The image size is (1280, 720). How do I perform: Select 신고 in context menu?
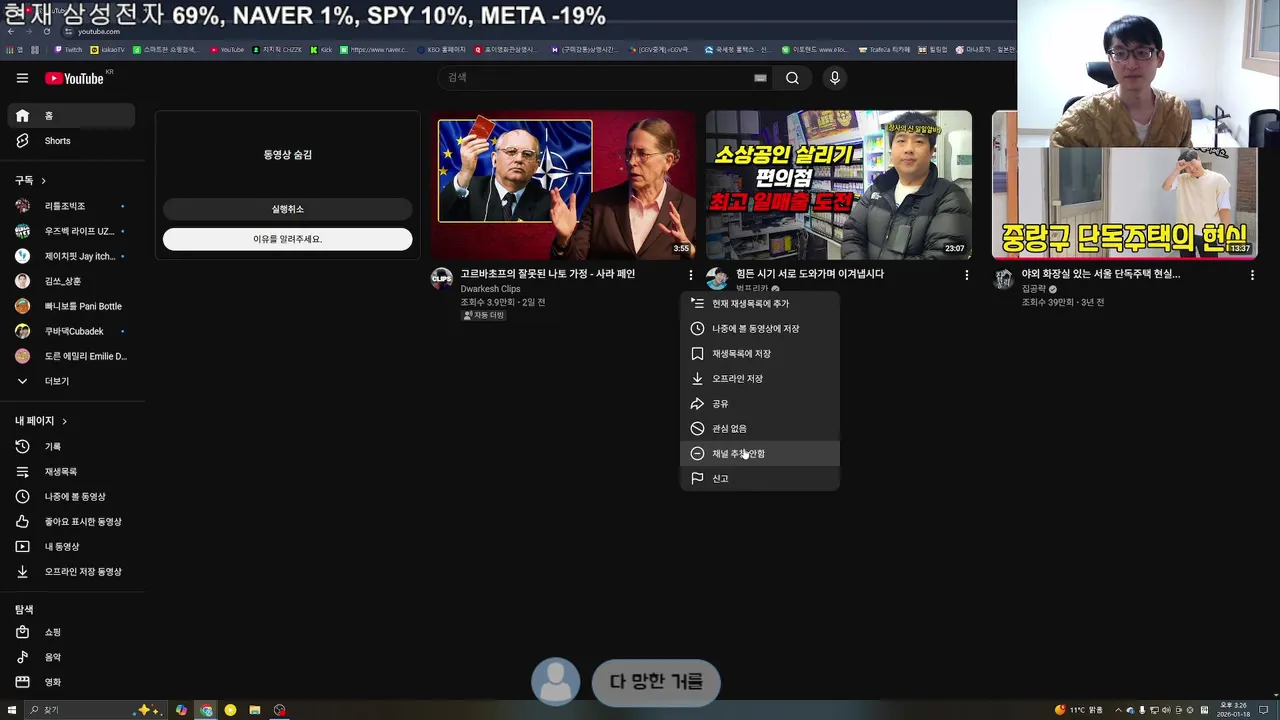760,479
